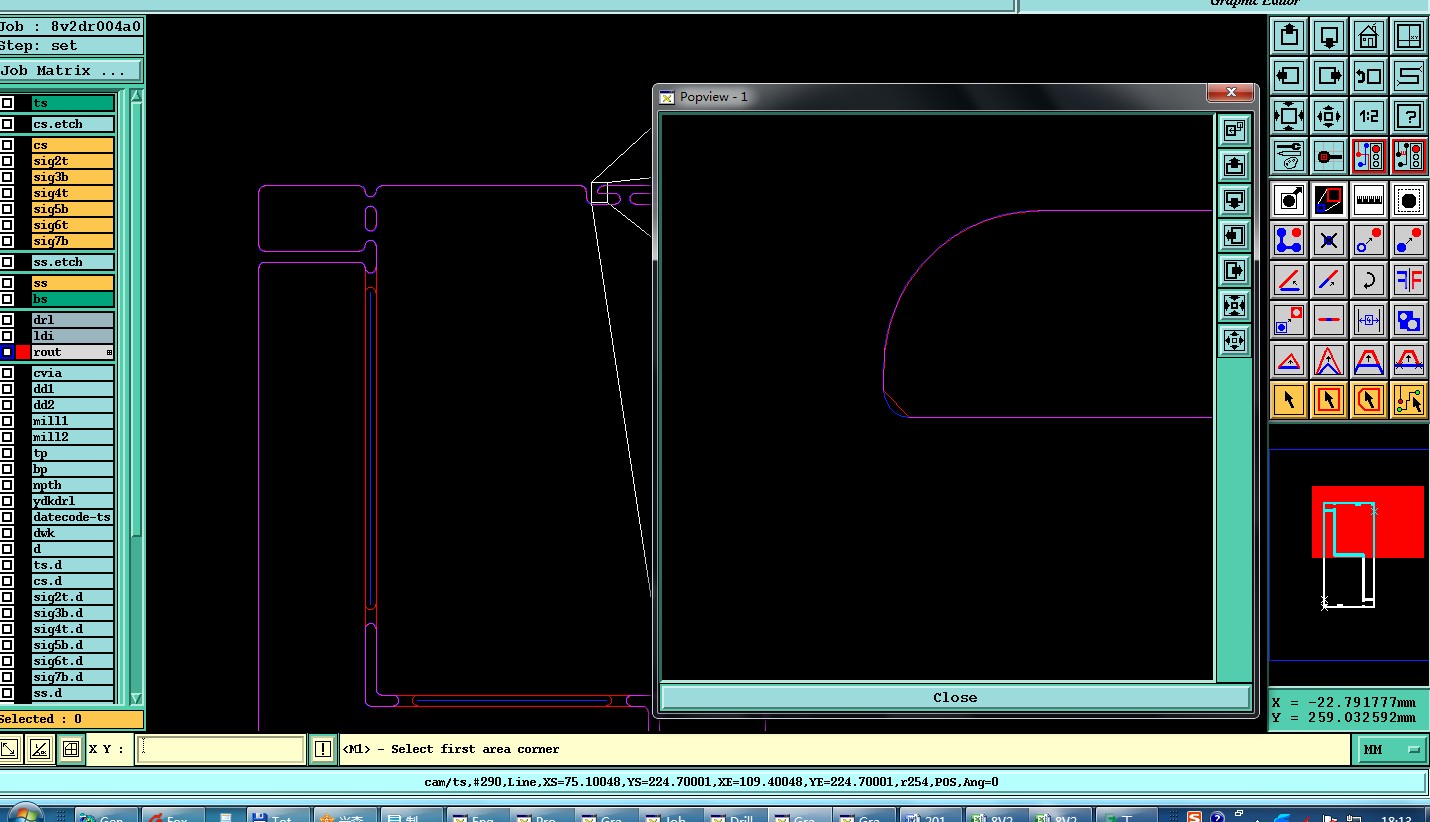Viewport: 1430px width, 822px height.
Task: Open the wrench and palette graphic control icon
Action: (1289, 156)
